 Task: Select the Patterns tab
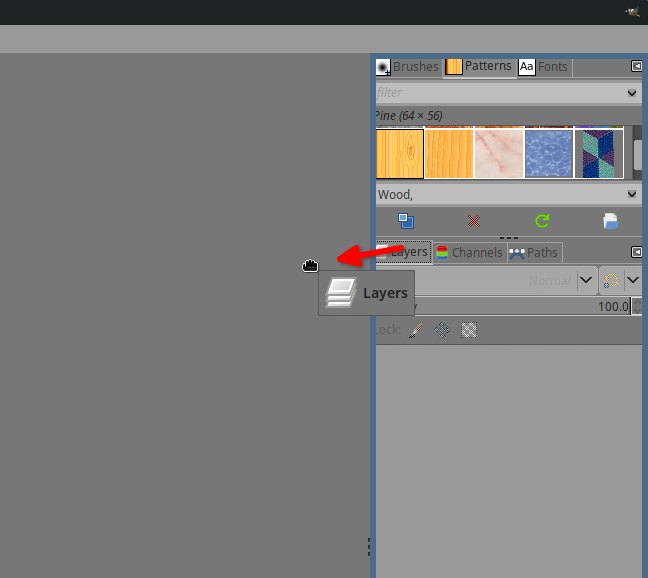click(479, 67)
